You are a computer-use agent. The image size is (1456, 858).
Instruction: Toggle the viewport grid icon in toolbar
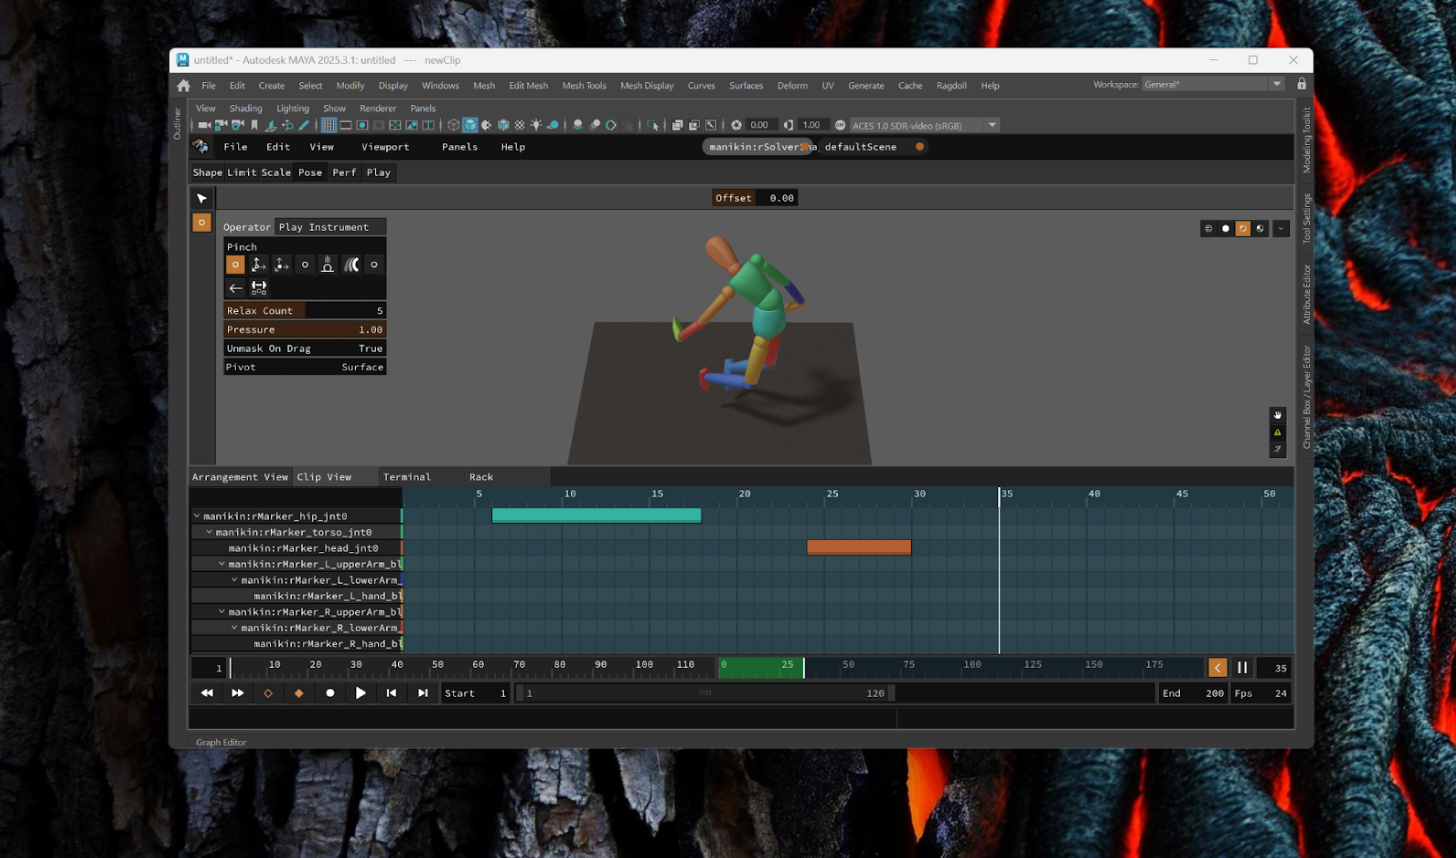click(328, 125)
